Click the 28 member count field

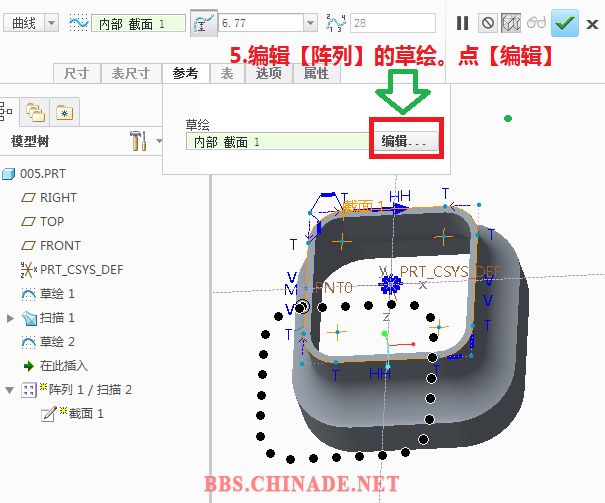[393, 23]
